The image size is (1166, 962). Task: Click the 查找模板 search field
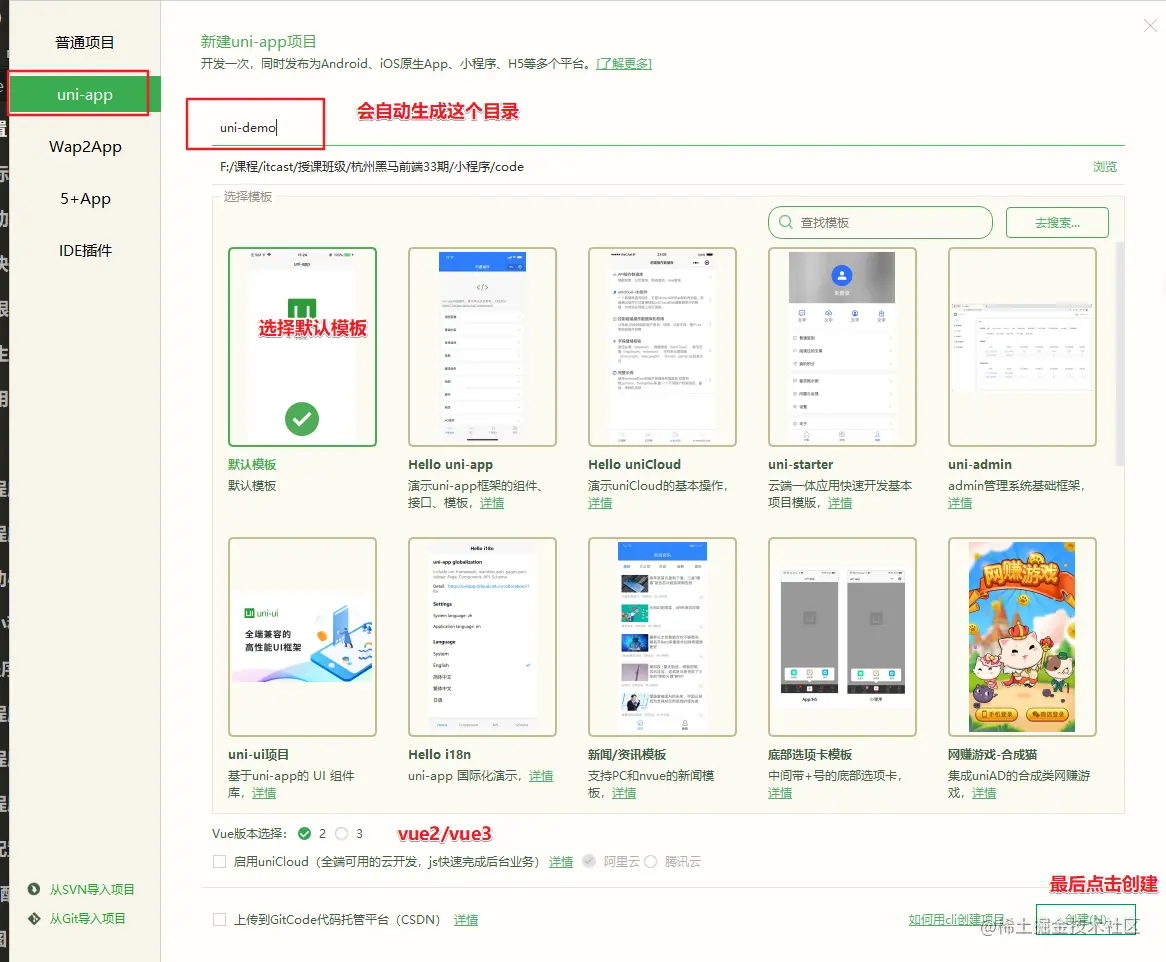tap(880, 222)
